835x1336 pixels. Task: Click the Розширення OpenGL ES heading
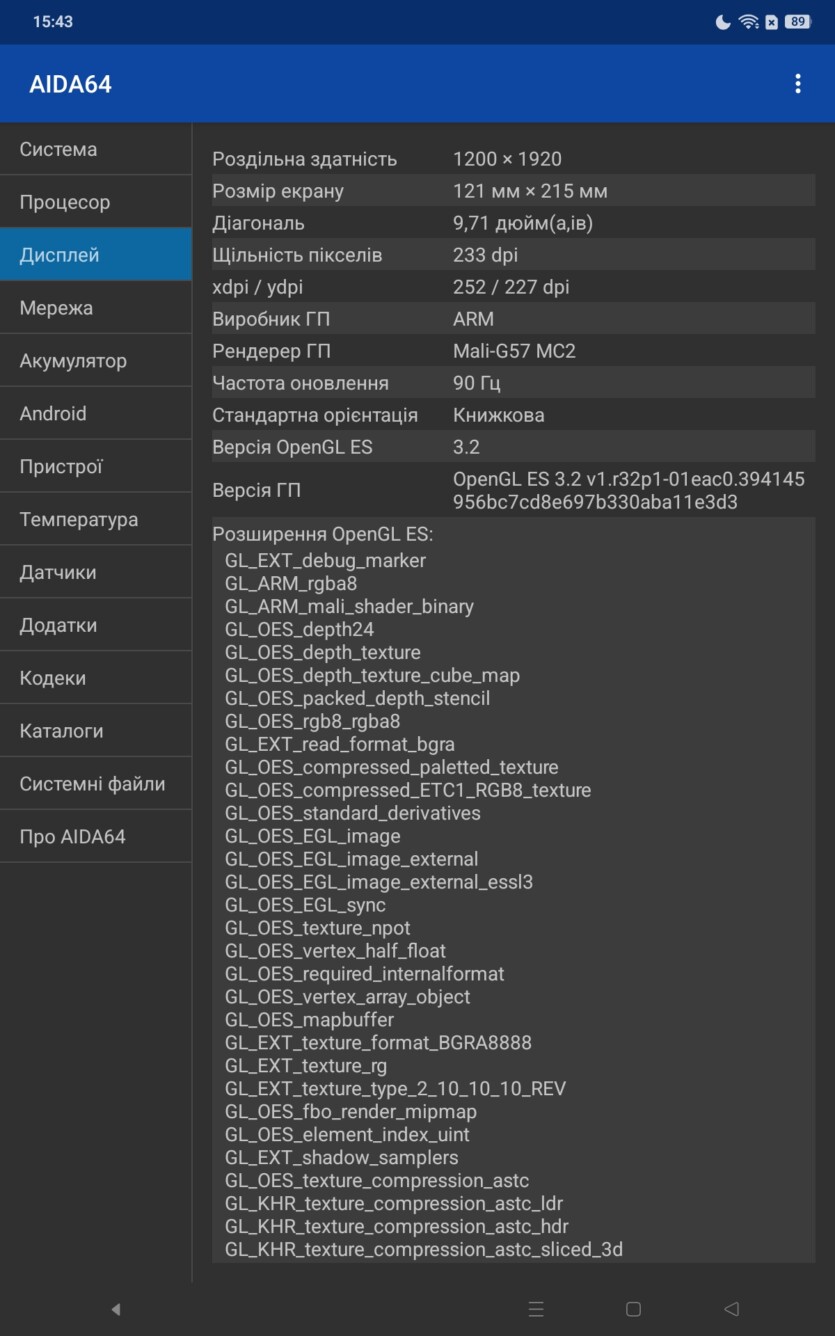click(x=323, y=534)
